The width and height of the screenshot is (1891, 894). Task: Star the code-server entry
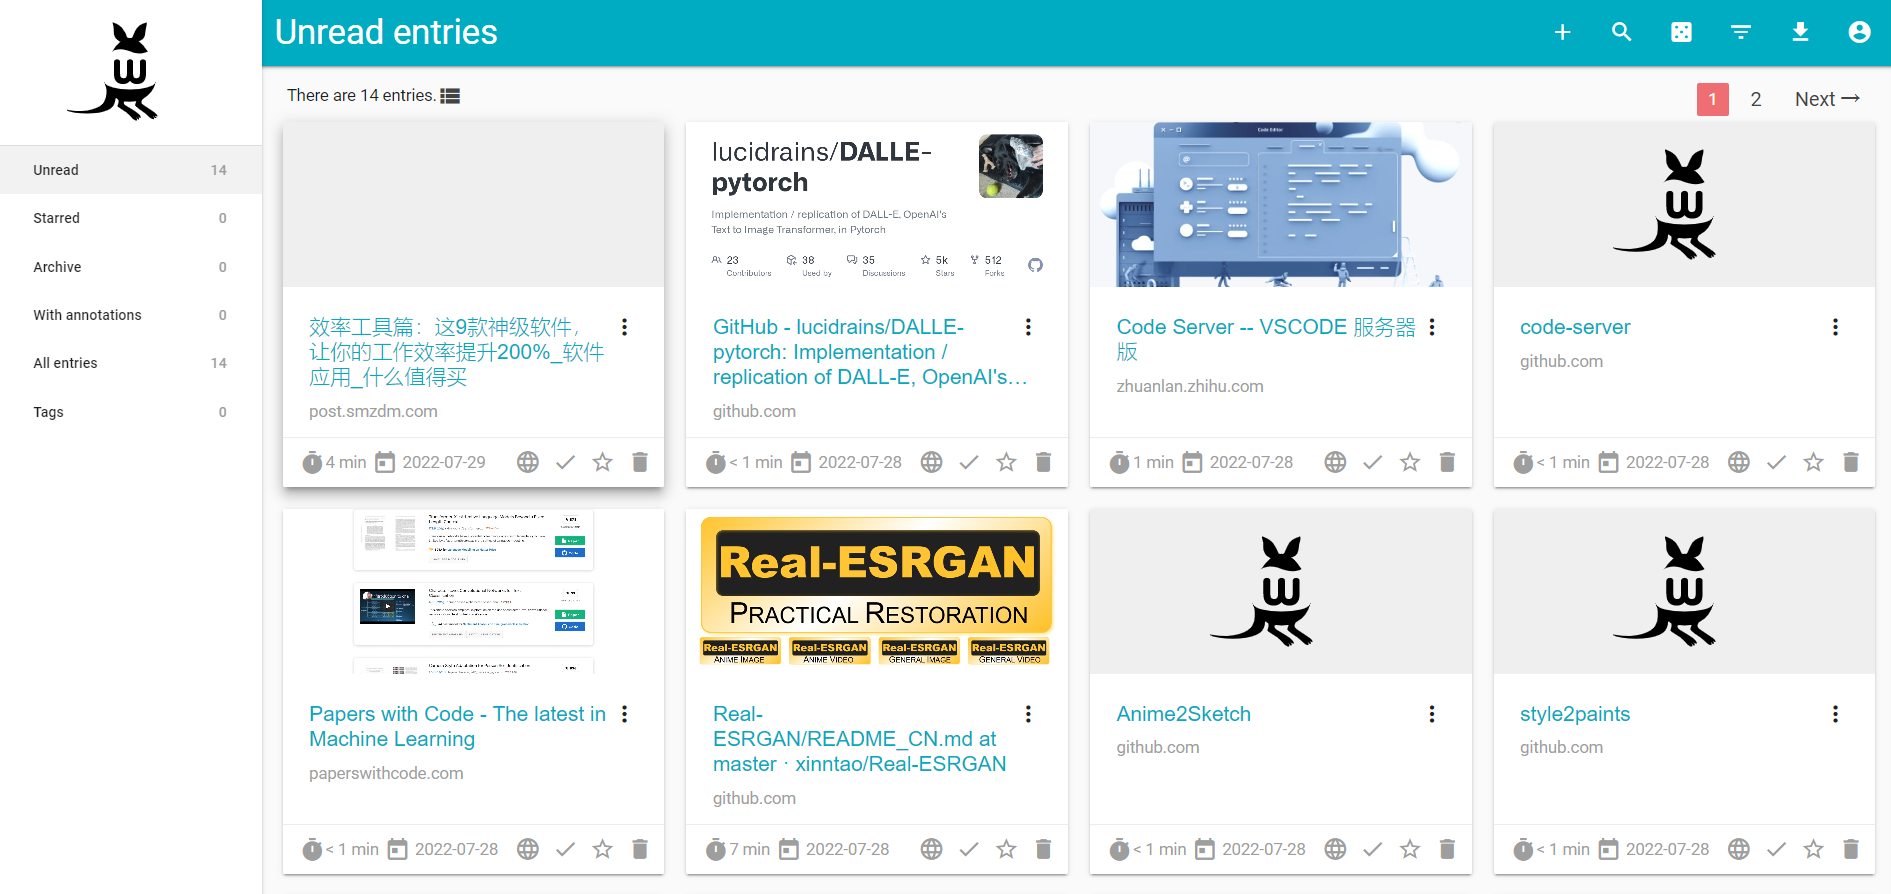(1813, 462)
